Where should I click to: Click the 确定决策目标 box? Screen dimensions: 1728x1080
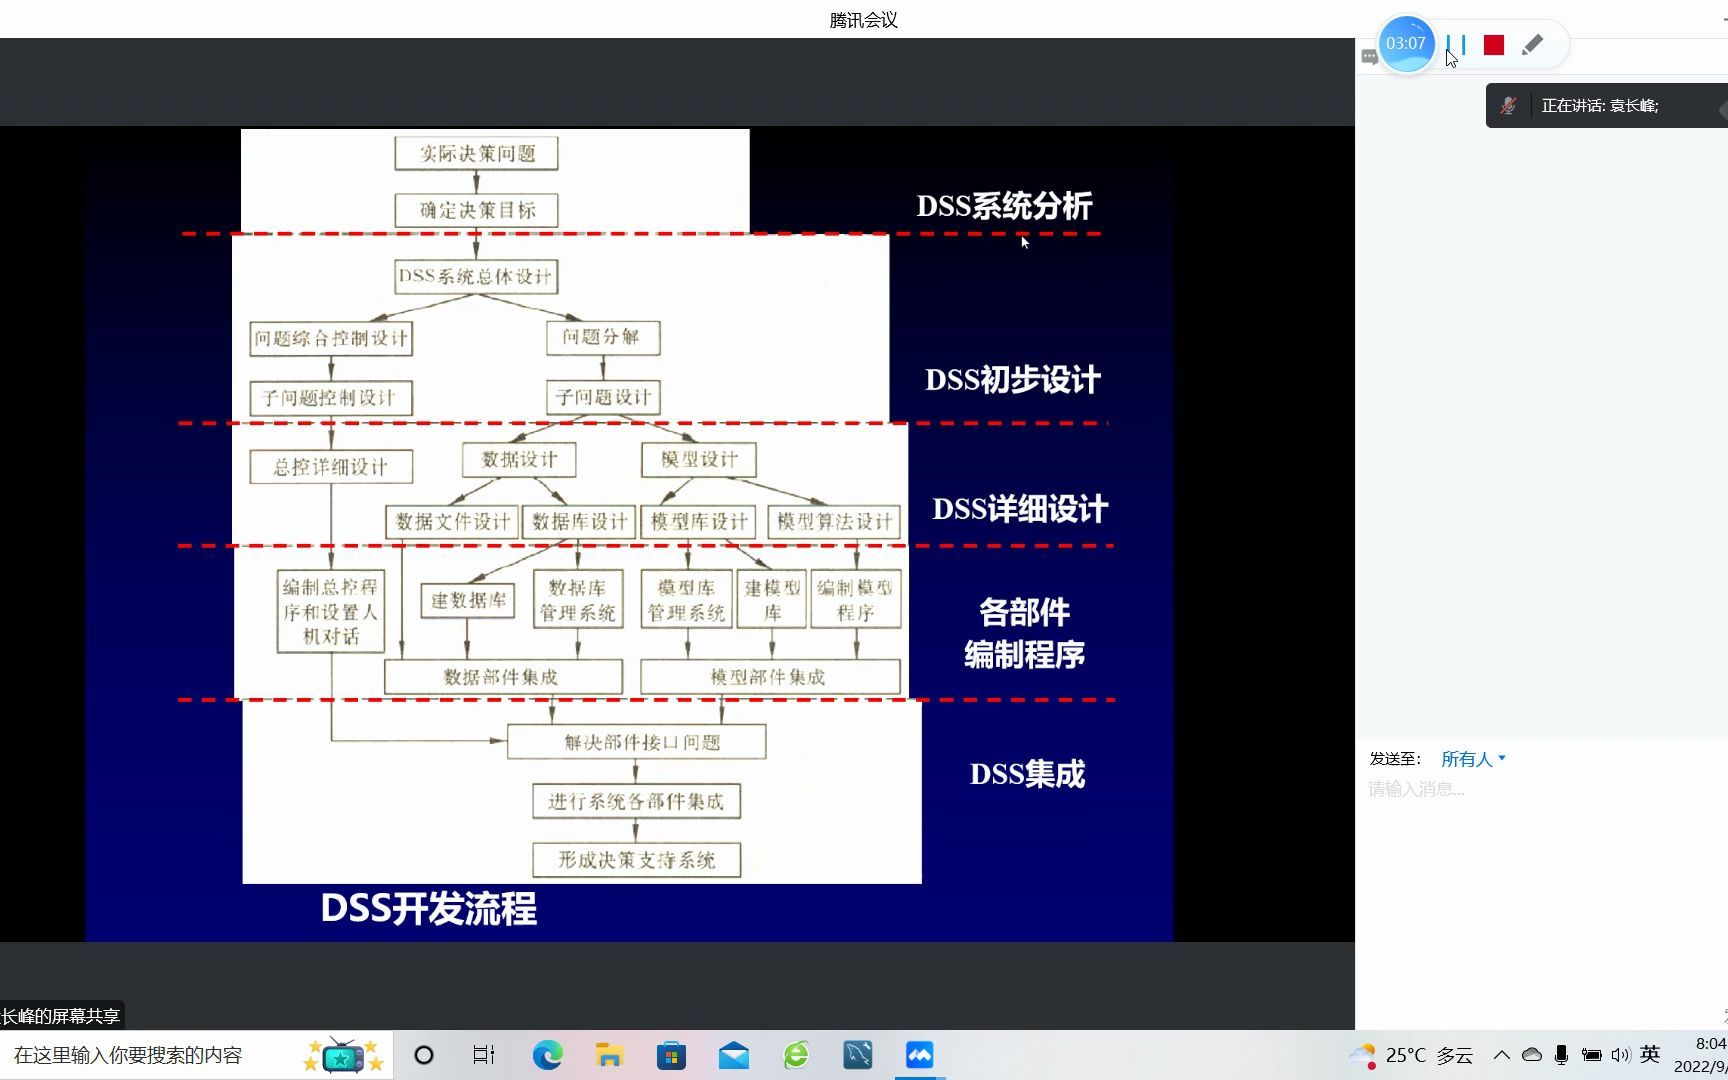point(476,210)
